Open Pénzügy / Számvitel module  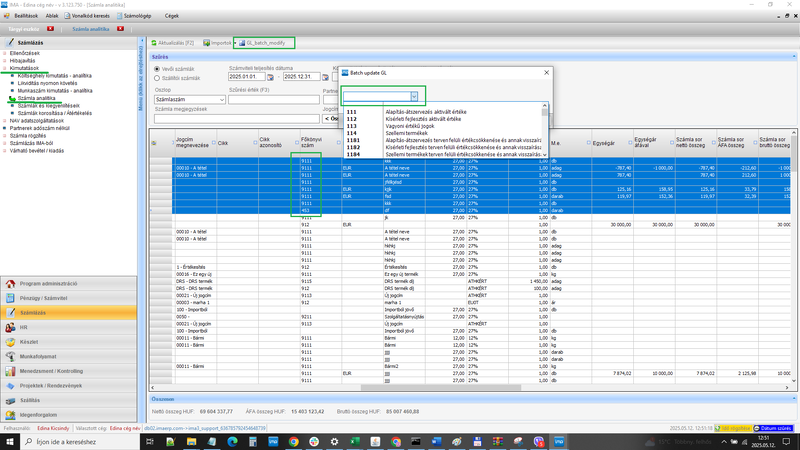click(69, 298)
